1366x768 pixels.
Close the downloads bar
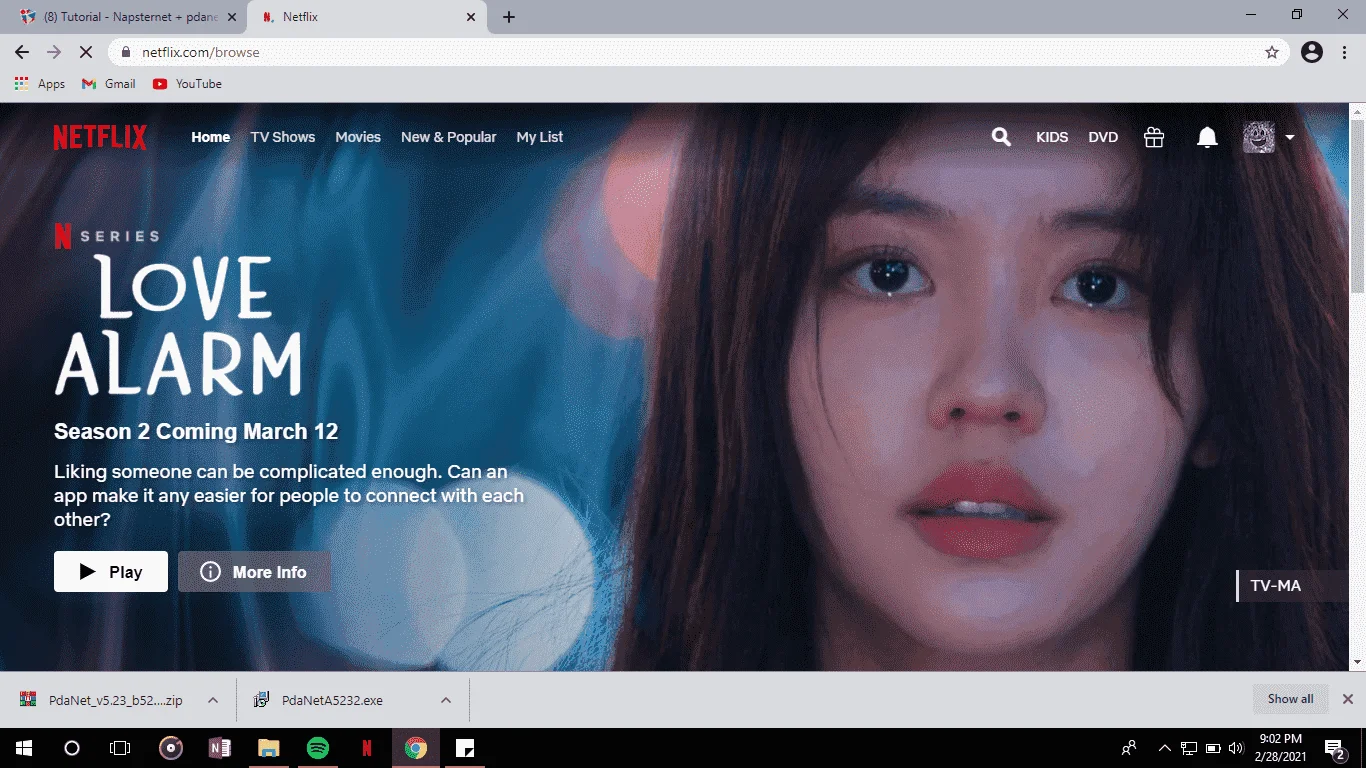(x=1348, y=699)
